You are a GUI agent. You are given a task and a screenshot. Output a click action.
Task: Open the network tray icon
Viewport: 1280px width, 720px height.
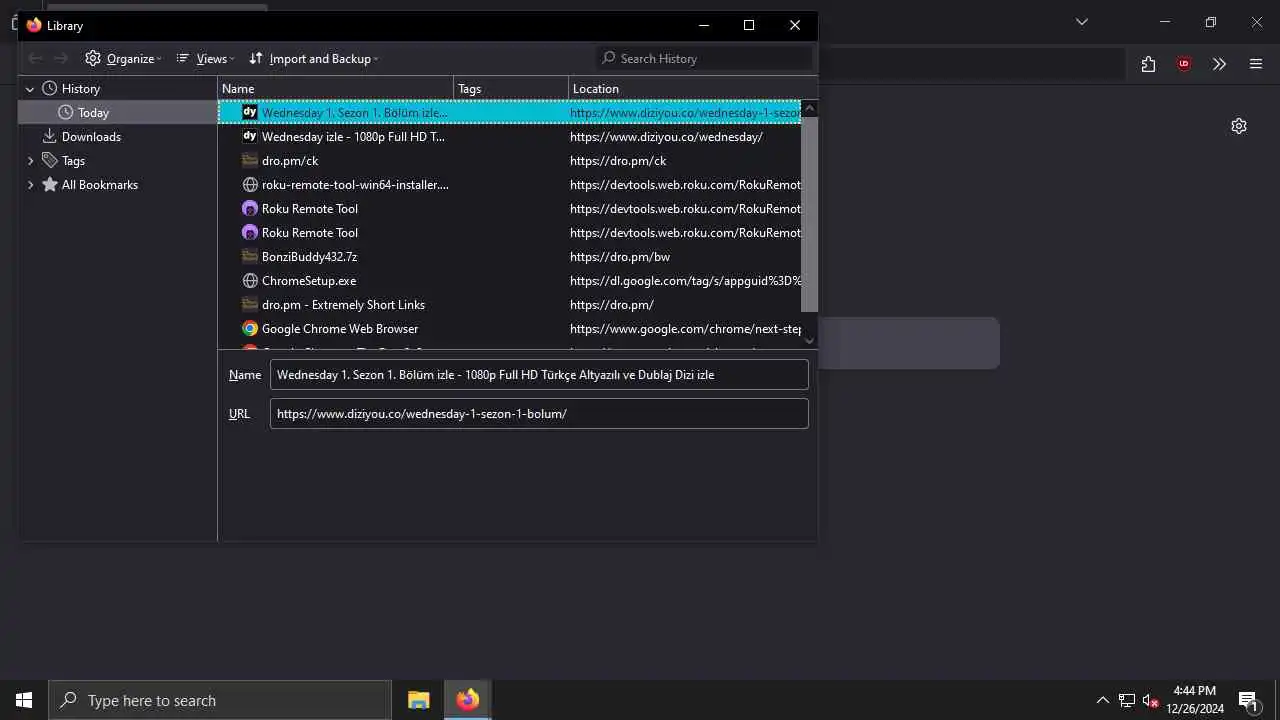point(1127,700)
